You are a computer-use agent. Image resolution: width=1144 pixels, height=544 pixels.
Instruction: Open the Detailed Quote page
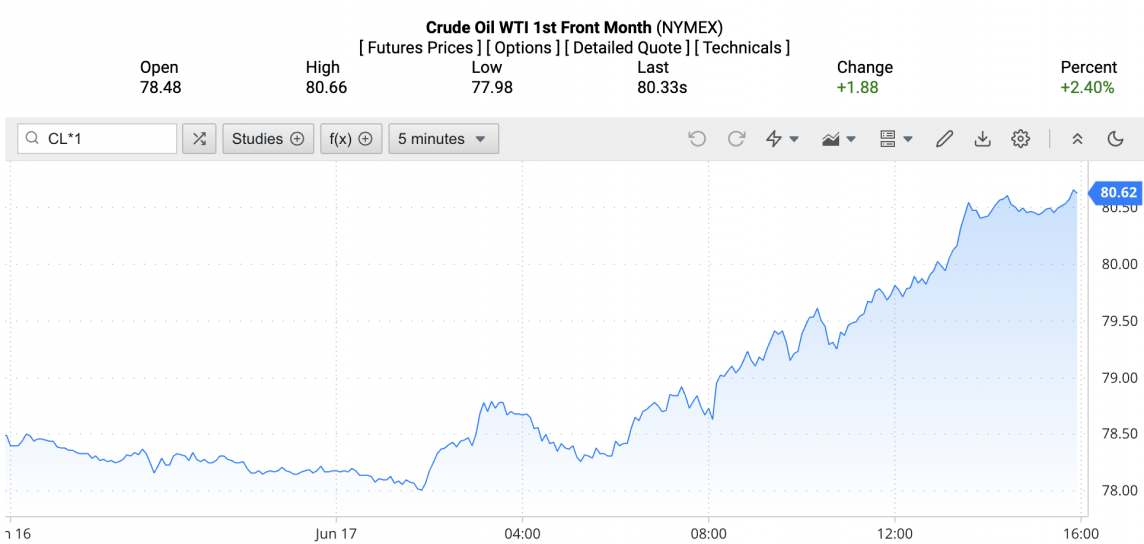click(627, 47)
